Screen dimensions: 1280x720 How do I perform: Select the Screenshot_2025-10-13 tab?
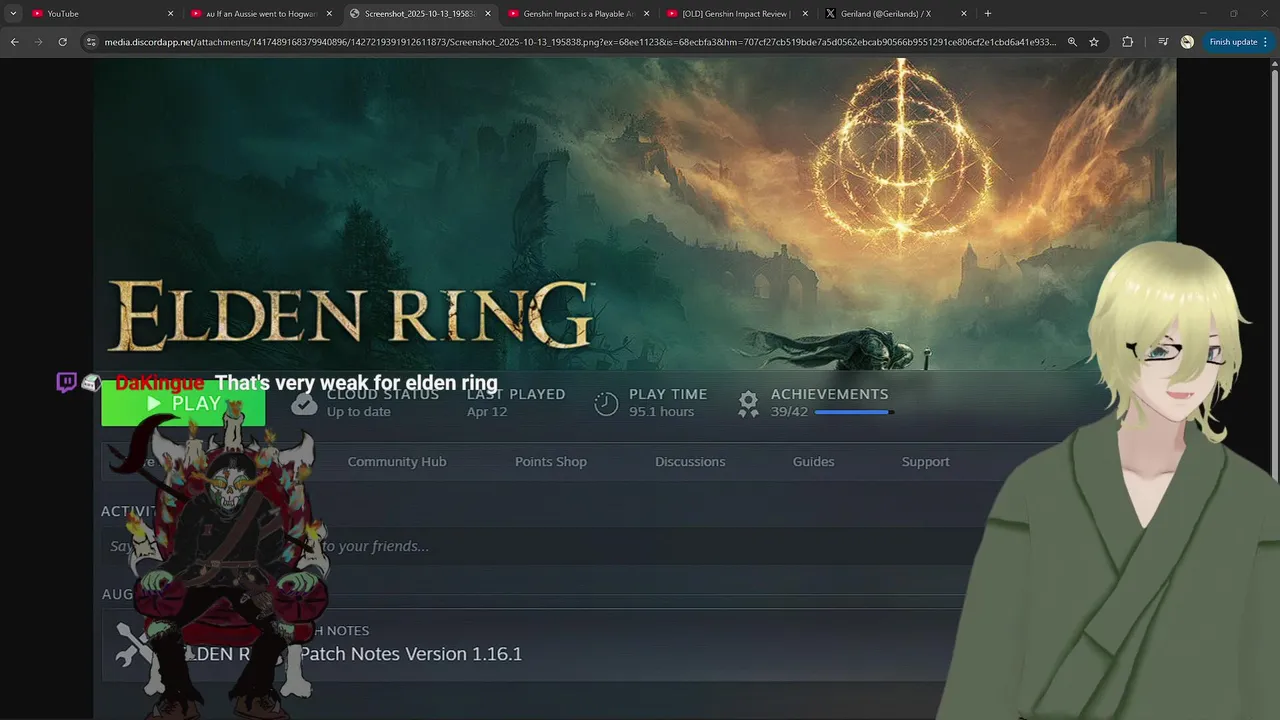click(418, 13)
